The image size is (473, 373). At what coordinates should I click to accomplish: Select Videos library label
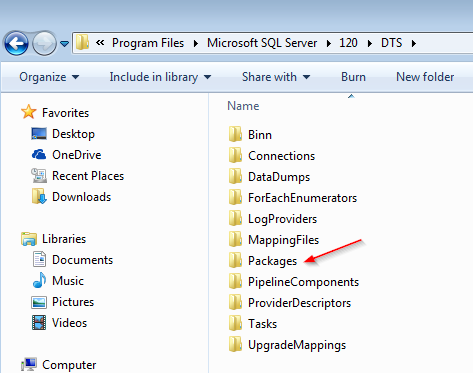pyautogui.click(x=70, y=323)
